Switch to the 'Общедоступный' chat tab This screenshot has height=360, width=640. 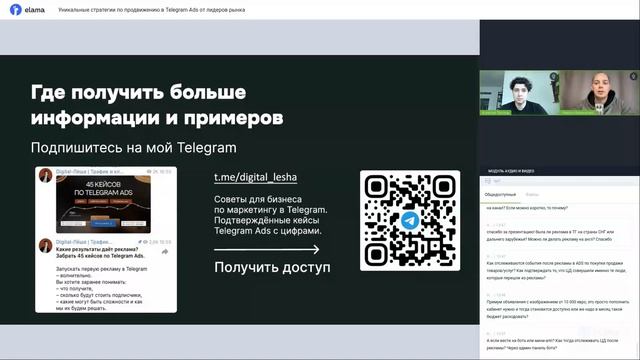coord(500,195)
